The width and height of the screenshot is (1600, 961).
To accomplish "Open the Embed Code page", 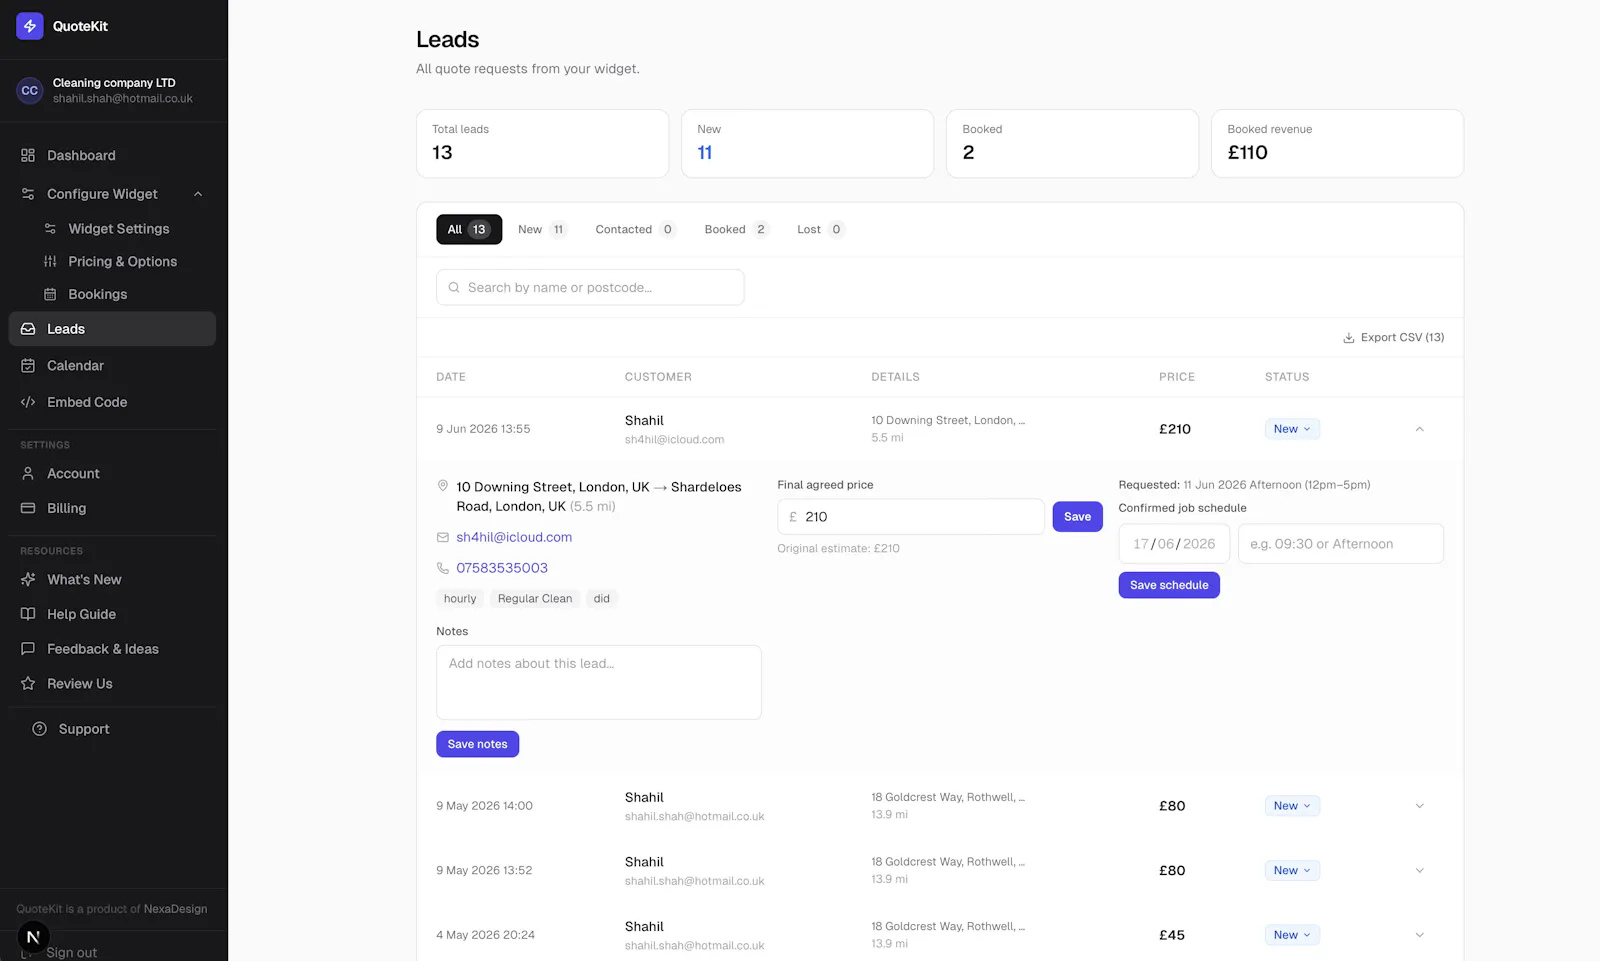I will (112, 402).
